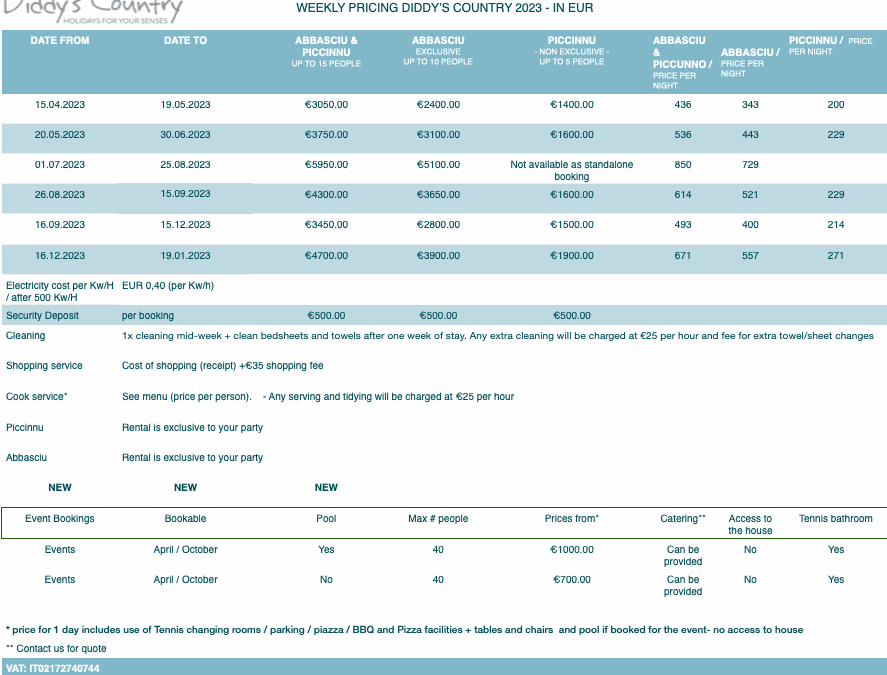Click the nightly rate 536

pyautogui.click(x=683, y=135)
